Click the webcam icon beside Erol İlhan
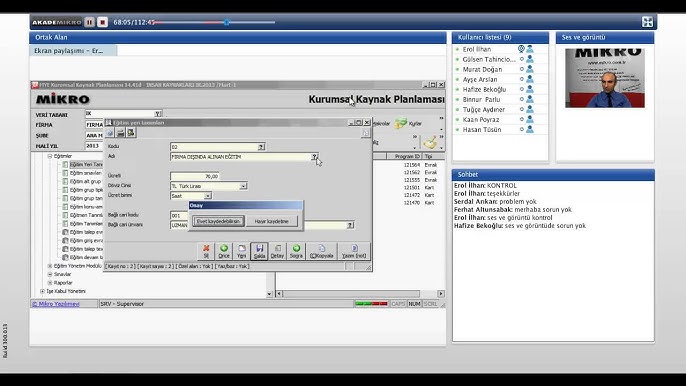 (521, 49)
